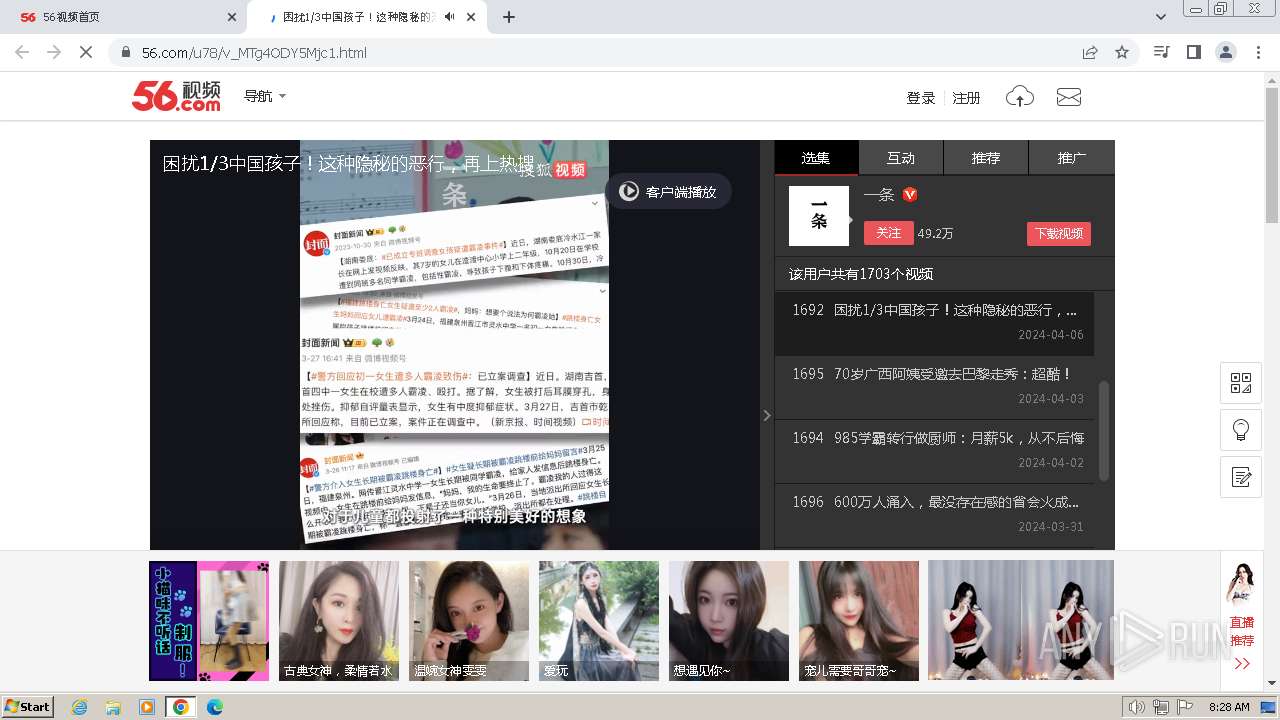1280x720 pixels.
Task: Open the 温婉女神雯雯 thumbnail
Action: (469, 621)
